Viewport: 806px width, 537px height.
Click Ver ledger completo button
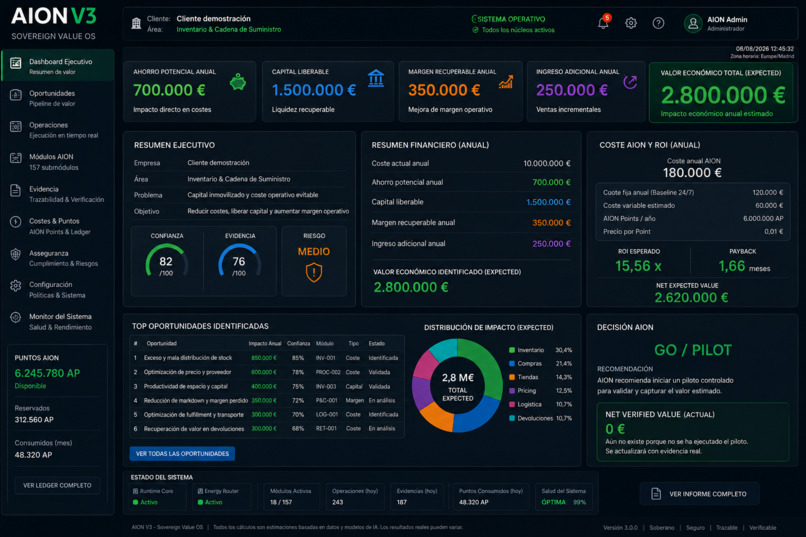coord(57,486)
